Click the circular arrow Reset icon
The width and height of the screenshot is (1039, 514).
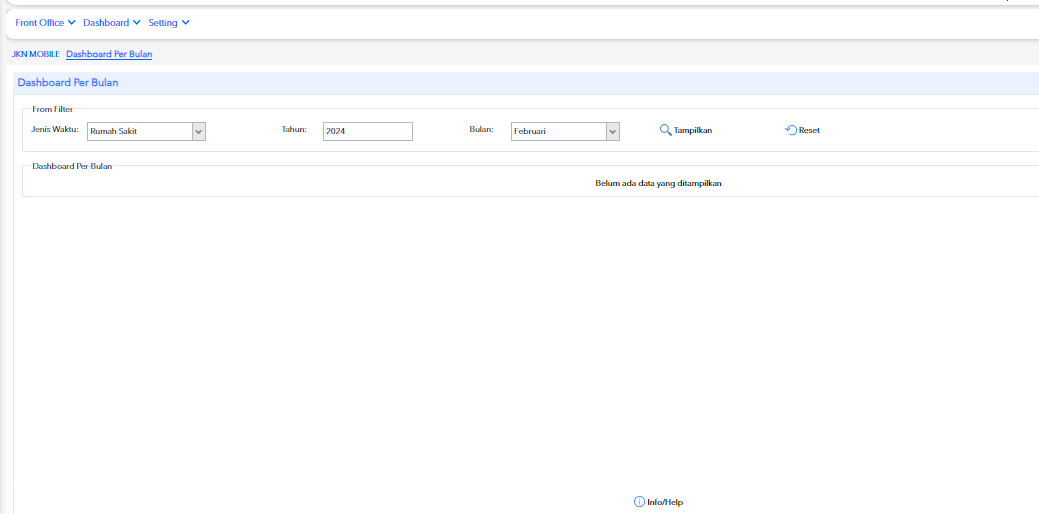coord(791,130)
